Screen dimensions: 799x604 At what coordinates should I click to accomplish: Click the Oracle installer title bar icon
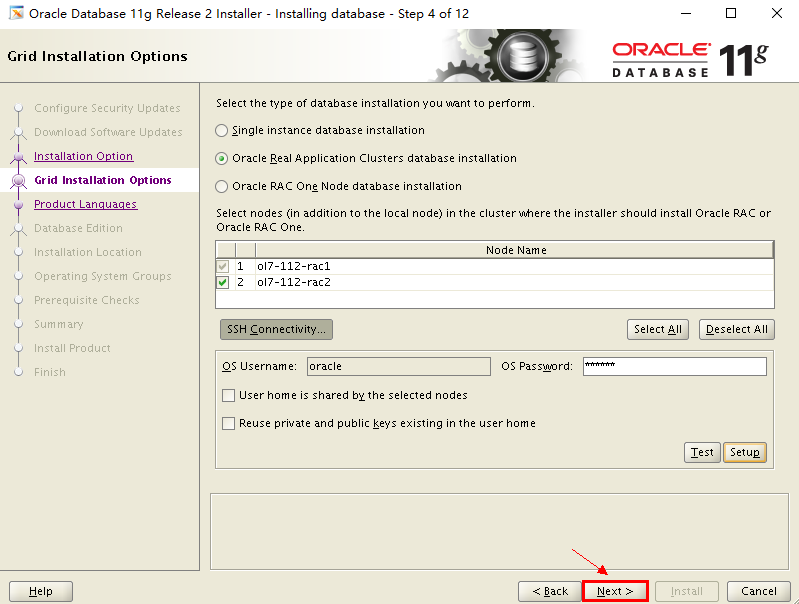pos(16,13)
